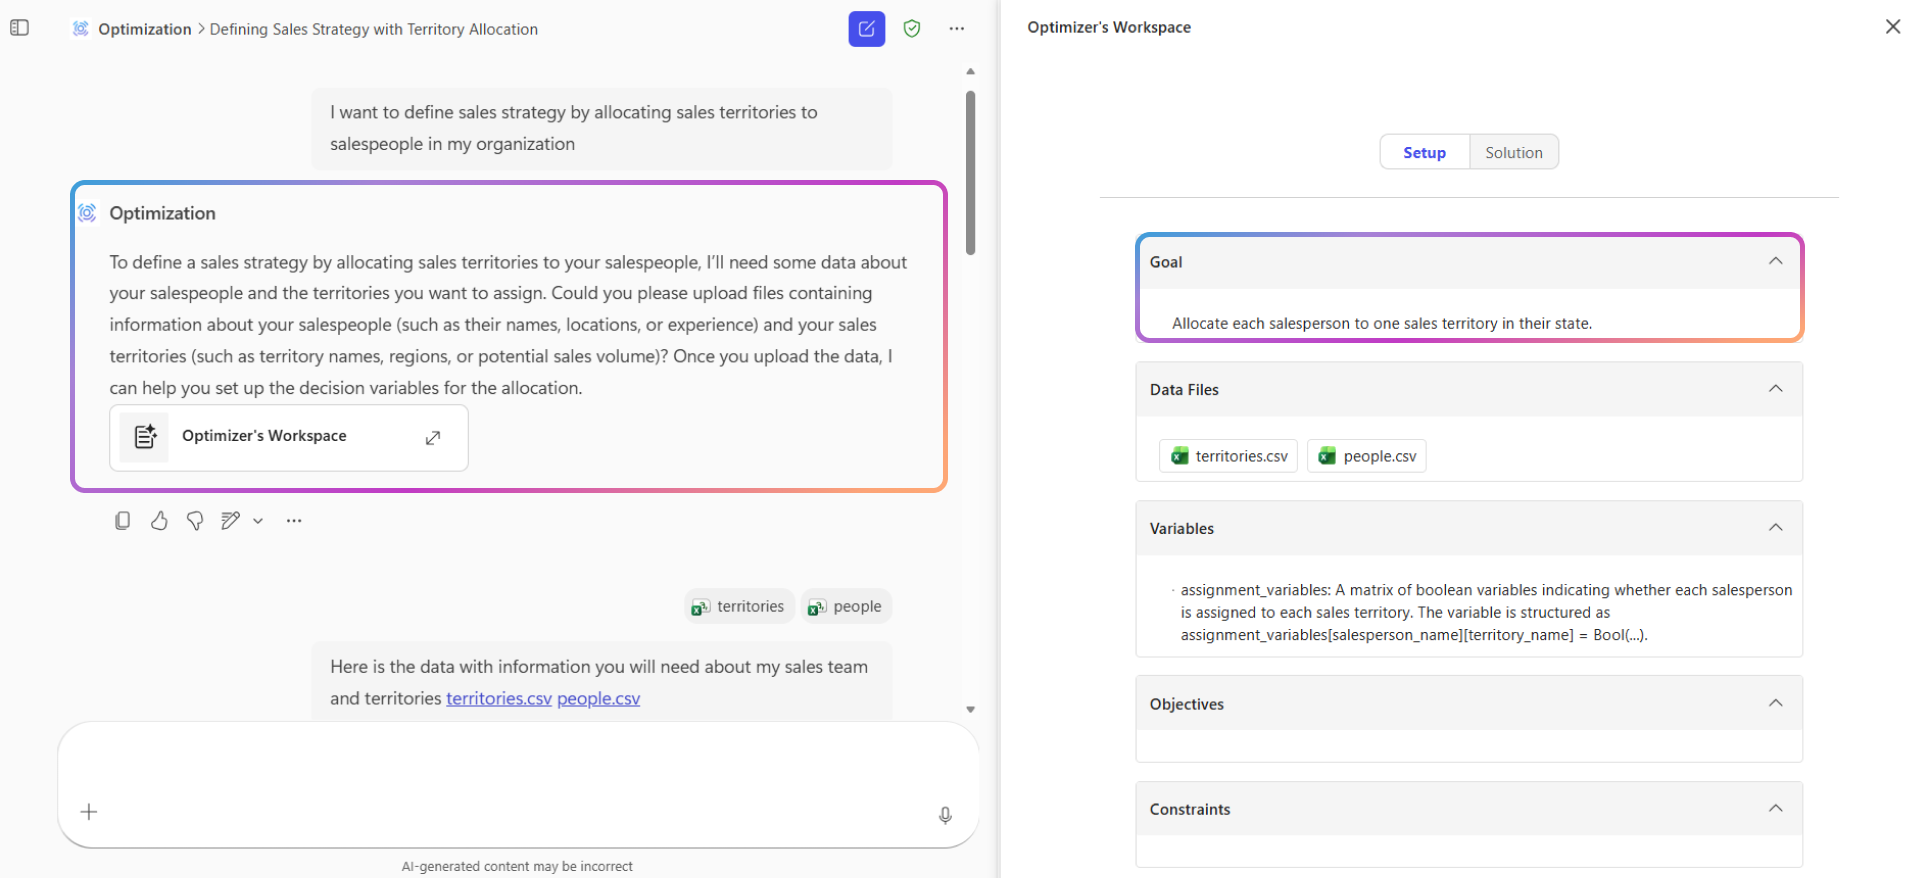Give thumbs up to the response
Image resolution: width=1920 pixels, height=878 pixels.
159,520
